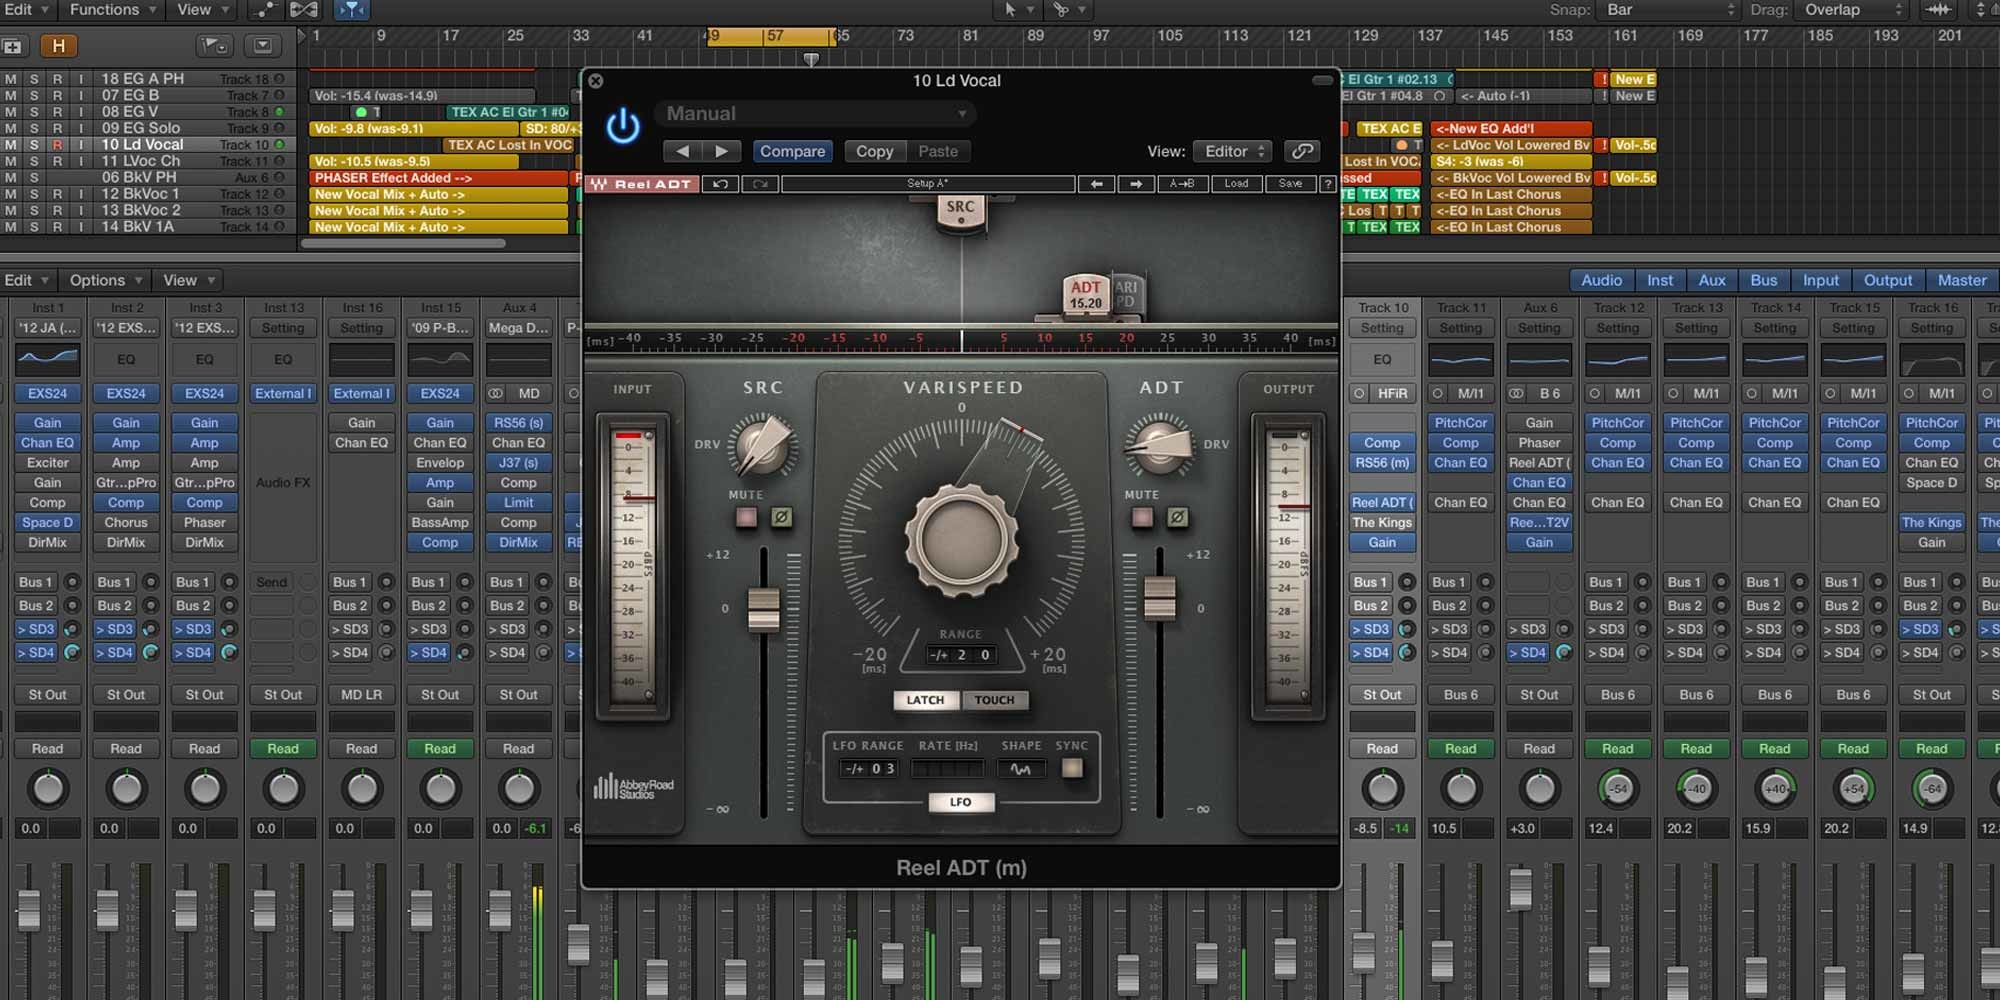Mute the 10 Ld Vocal track
Image resolution: width=2000 pixels, height=1000 pixels.
tap(11, 145)
